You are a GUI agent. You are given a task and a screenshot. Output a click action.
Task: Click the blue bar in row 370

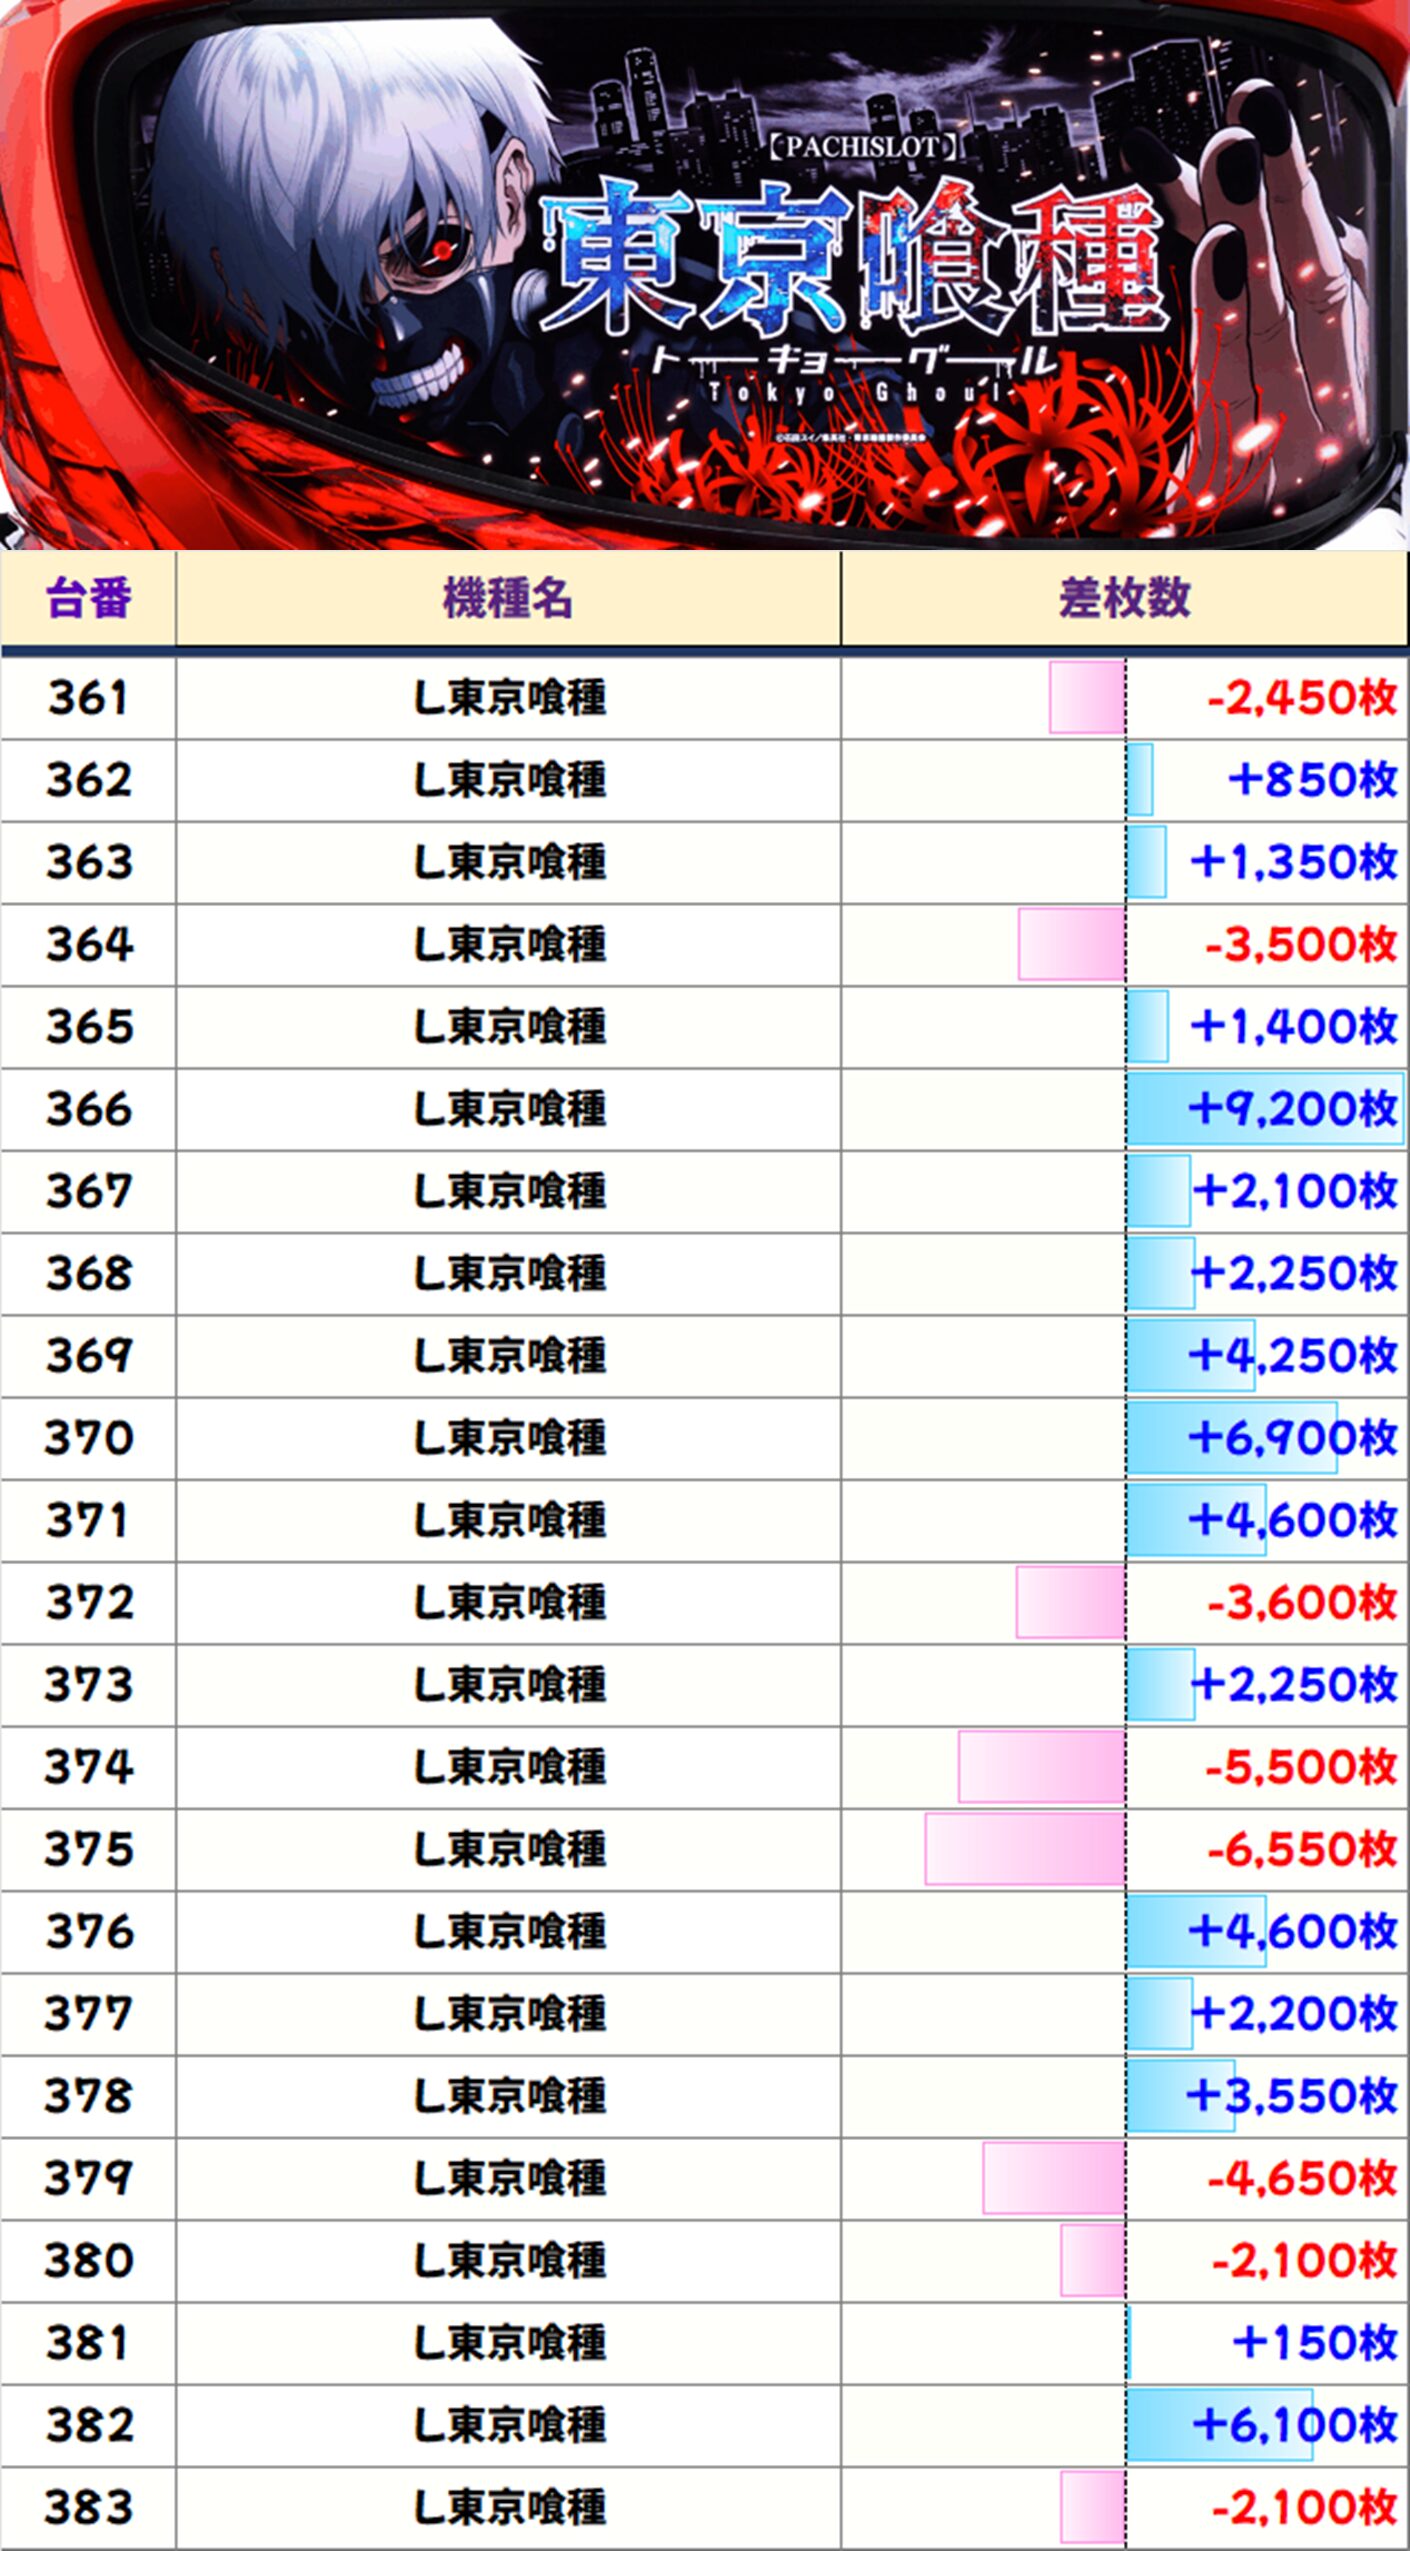pos(1231,1438)
